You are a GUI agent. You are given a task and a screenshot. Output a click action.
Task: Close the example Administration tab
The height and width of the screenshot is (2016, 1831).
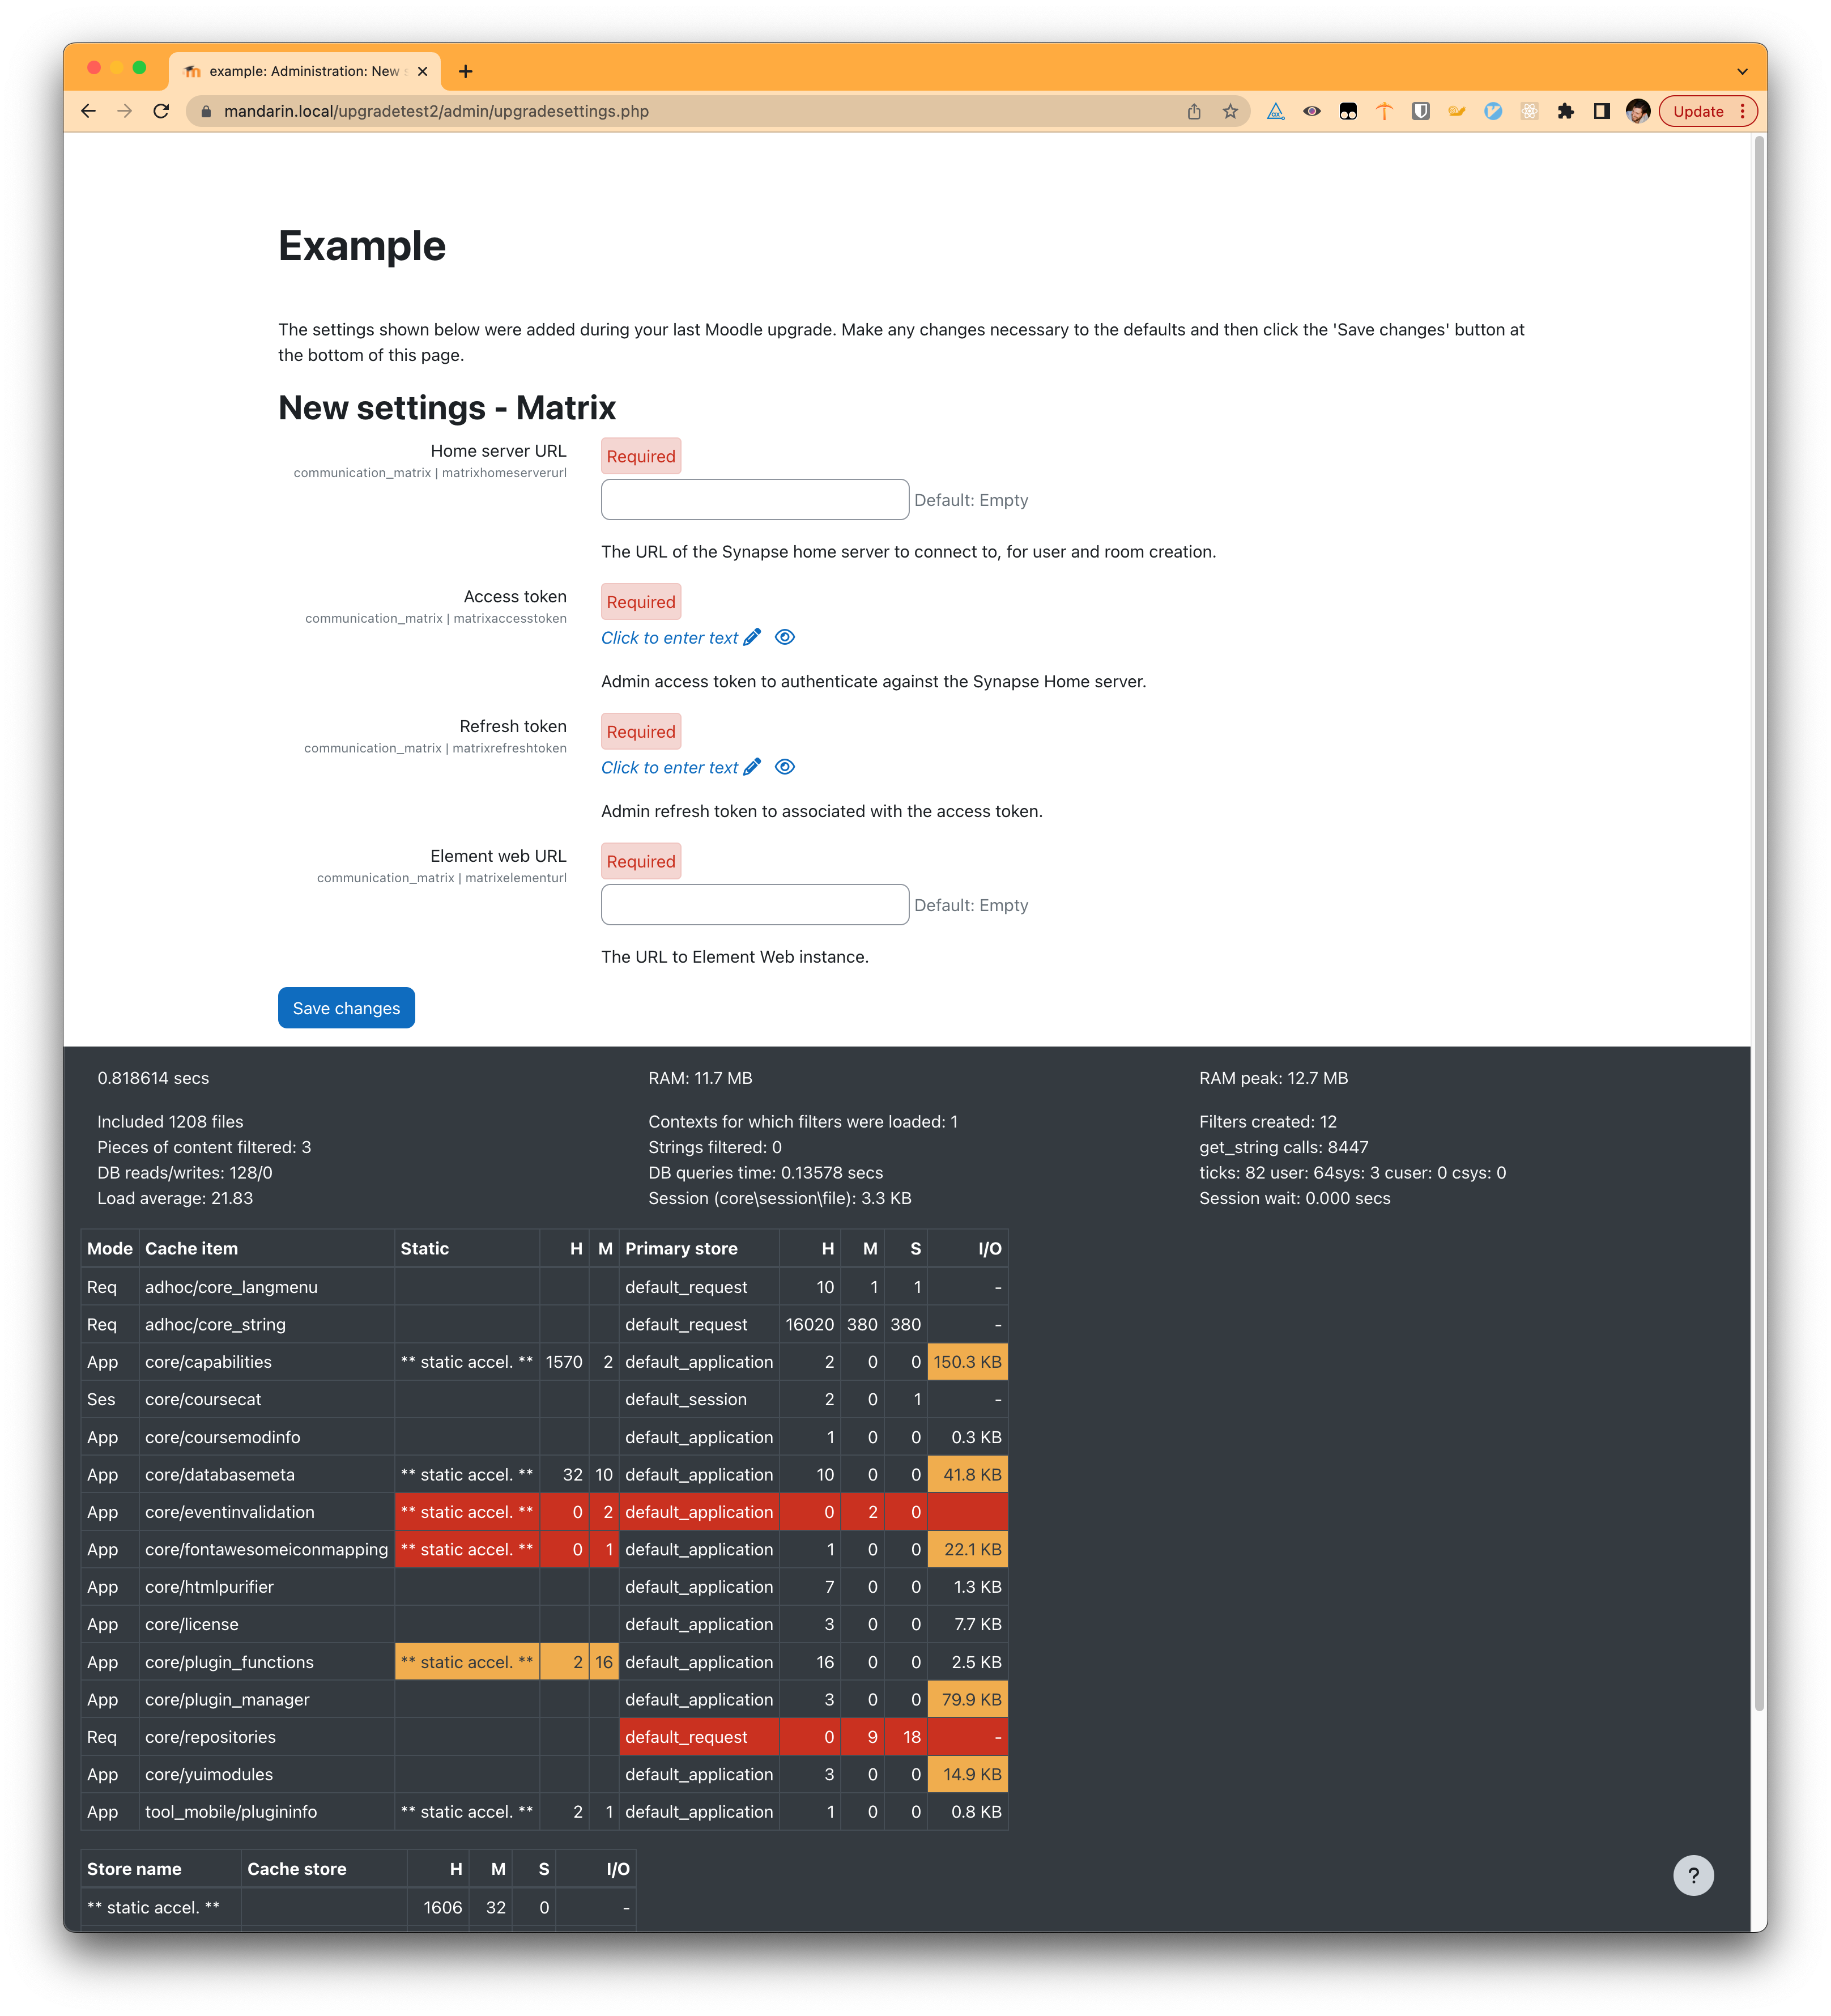(x=422, y=71)
